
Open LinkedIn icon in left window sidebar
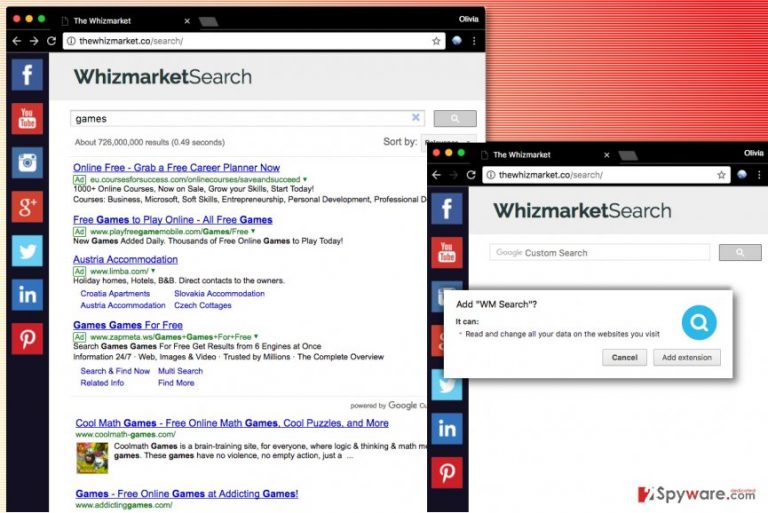point(27,294)
